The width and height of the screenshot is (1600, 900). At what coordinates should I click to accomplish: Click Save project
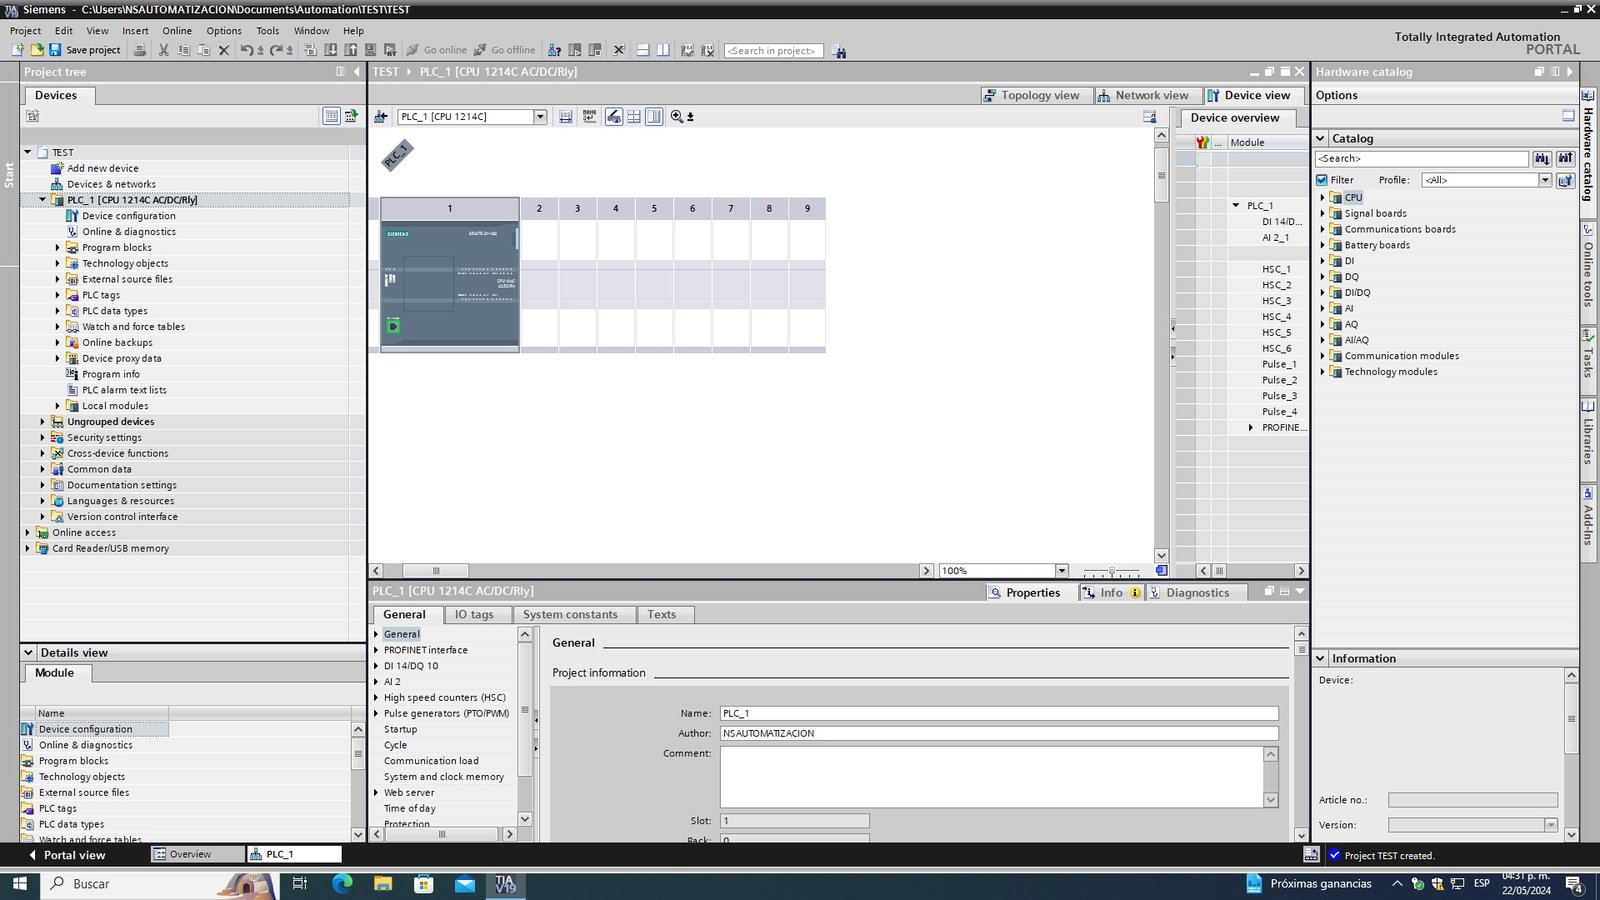click(x=84, y=50)
